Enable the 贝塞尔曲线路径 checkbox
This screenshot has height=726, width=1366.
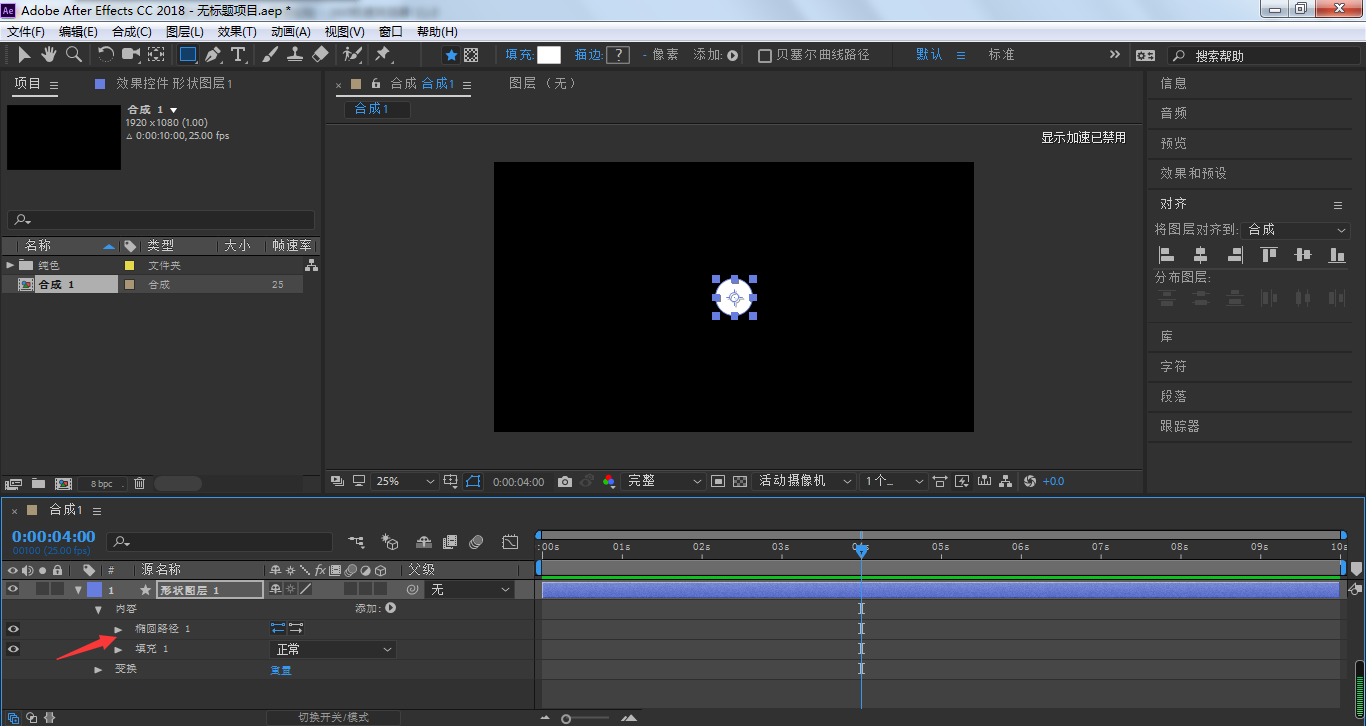pyautogui.click(x=765, y=56)
